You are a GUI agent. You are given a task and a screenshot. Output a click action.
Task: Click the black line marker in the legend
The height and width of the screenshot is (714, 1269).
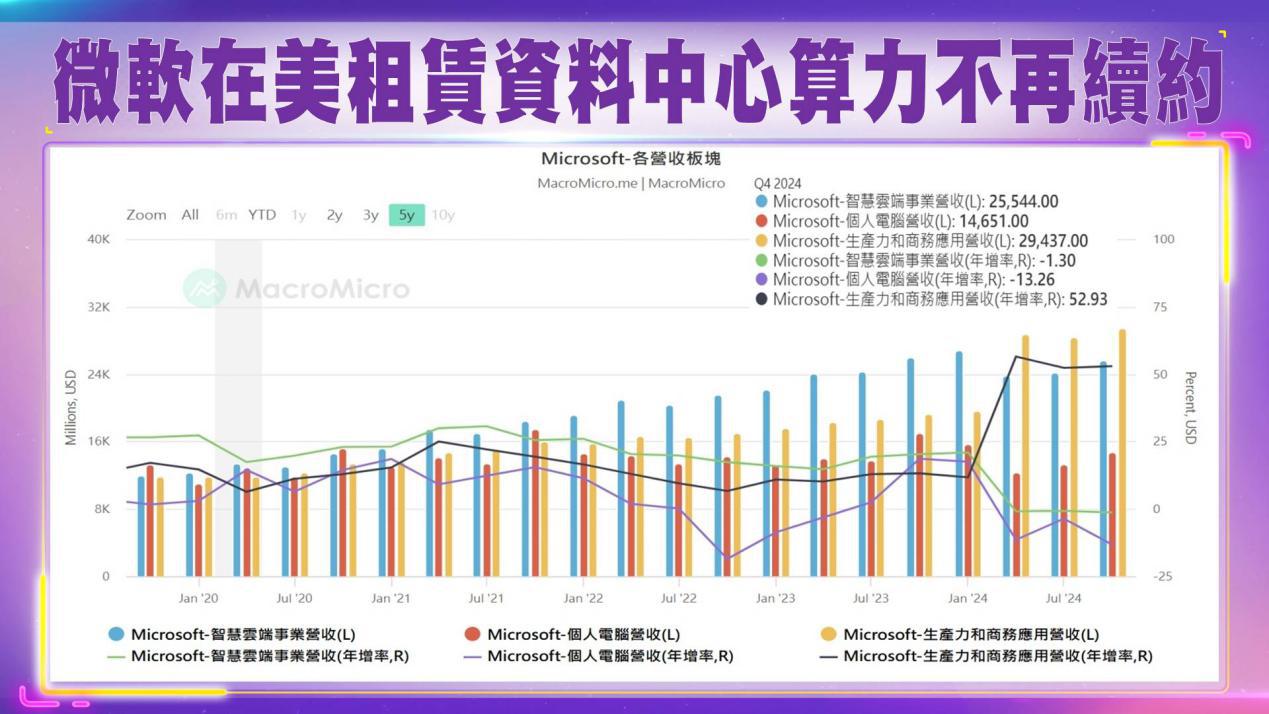[x=829, y=657]
